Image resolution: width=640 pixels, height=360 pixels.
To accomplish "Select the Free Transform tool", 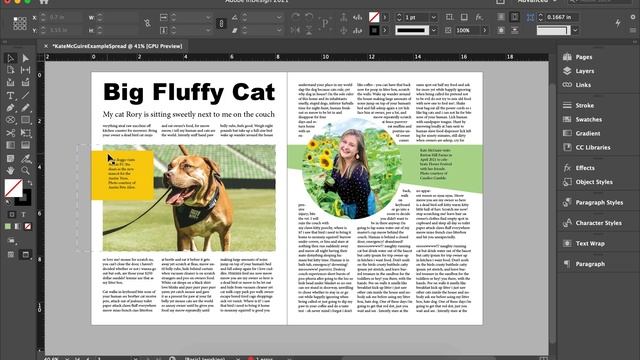I will pyautogui.click(x=25, y=133).
